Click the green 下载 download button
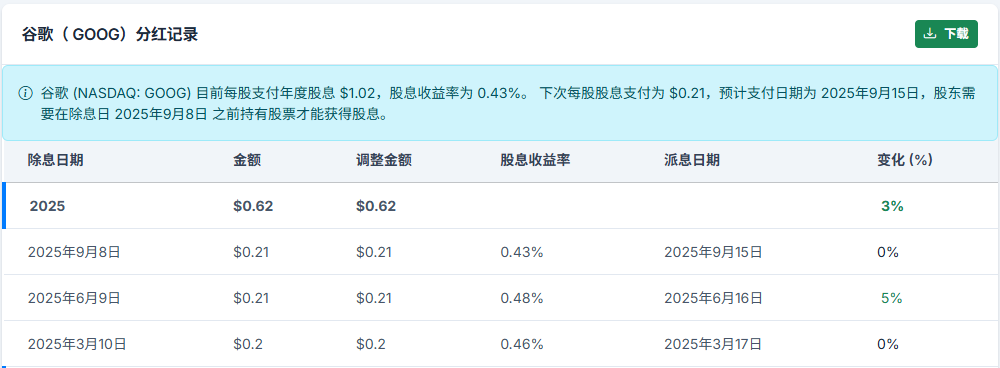 946,34
